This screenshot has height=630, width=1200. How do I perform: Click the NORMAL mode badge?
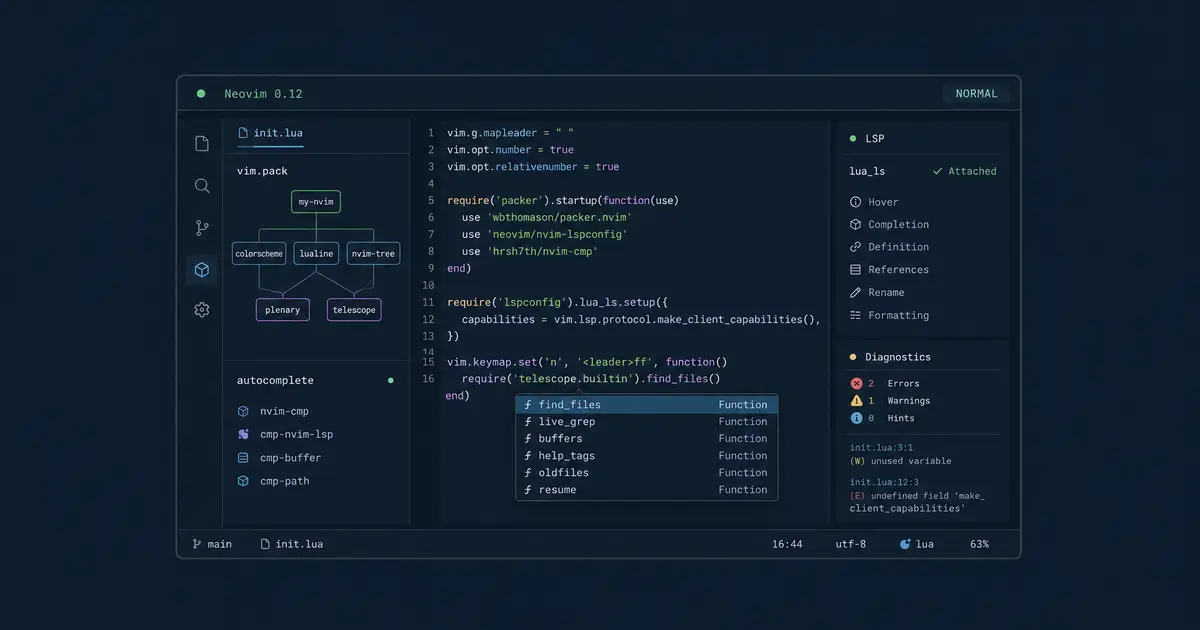tap(976, 94)
